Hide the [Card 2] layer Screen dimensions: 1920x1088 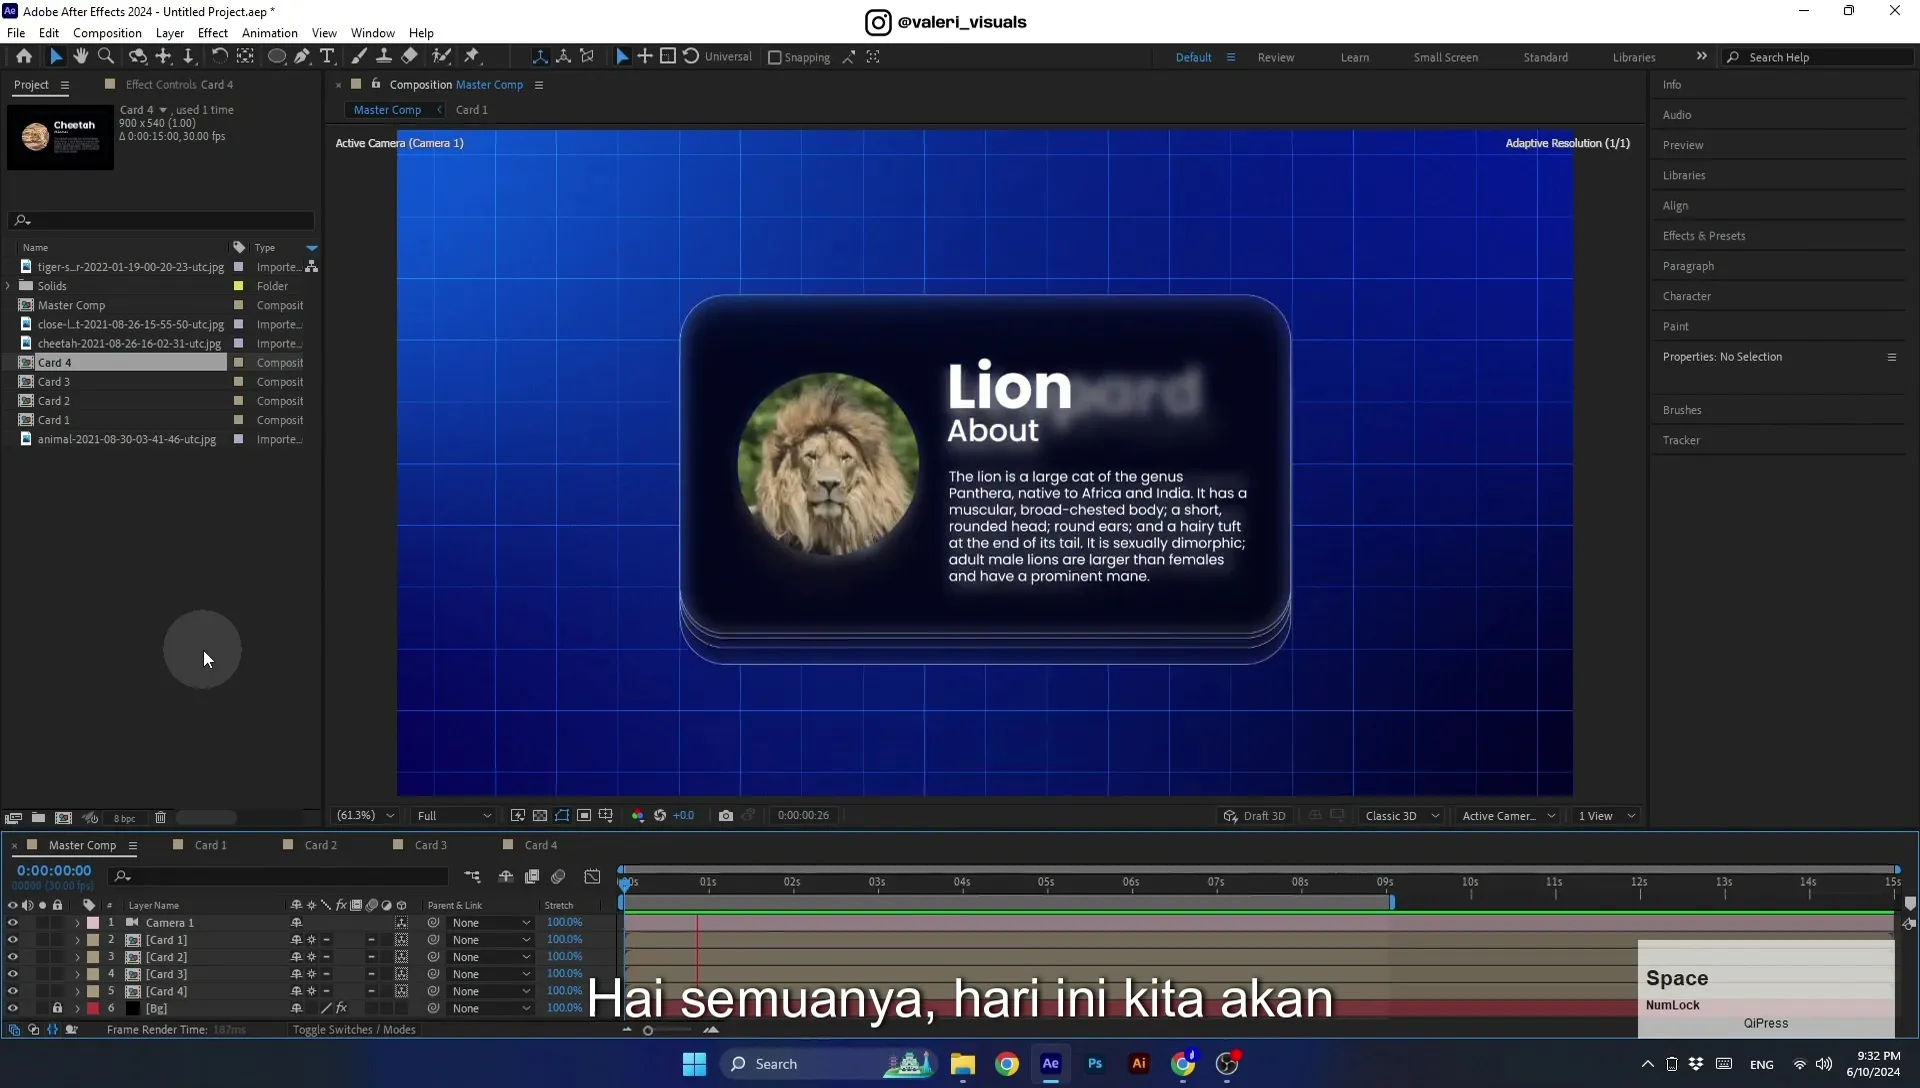coord(12,957)
